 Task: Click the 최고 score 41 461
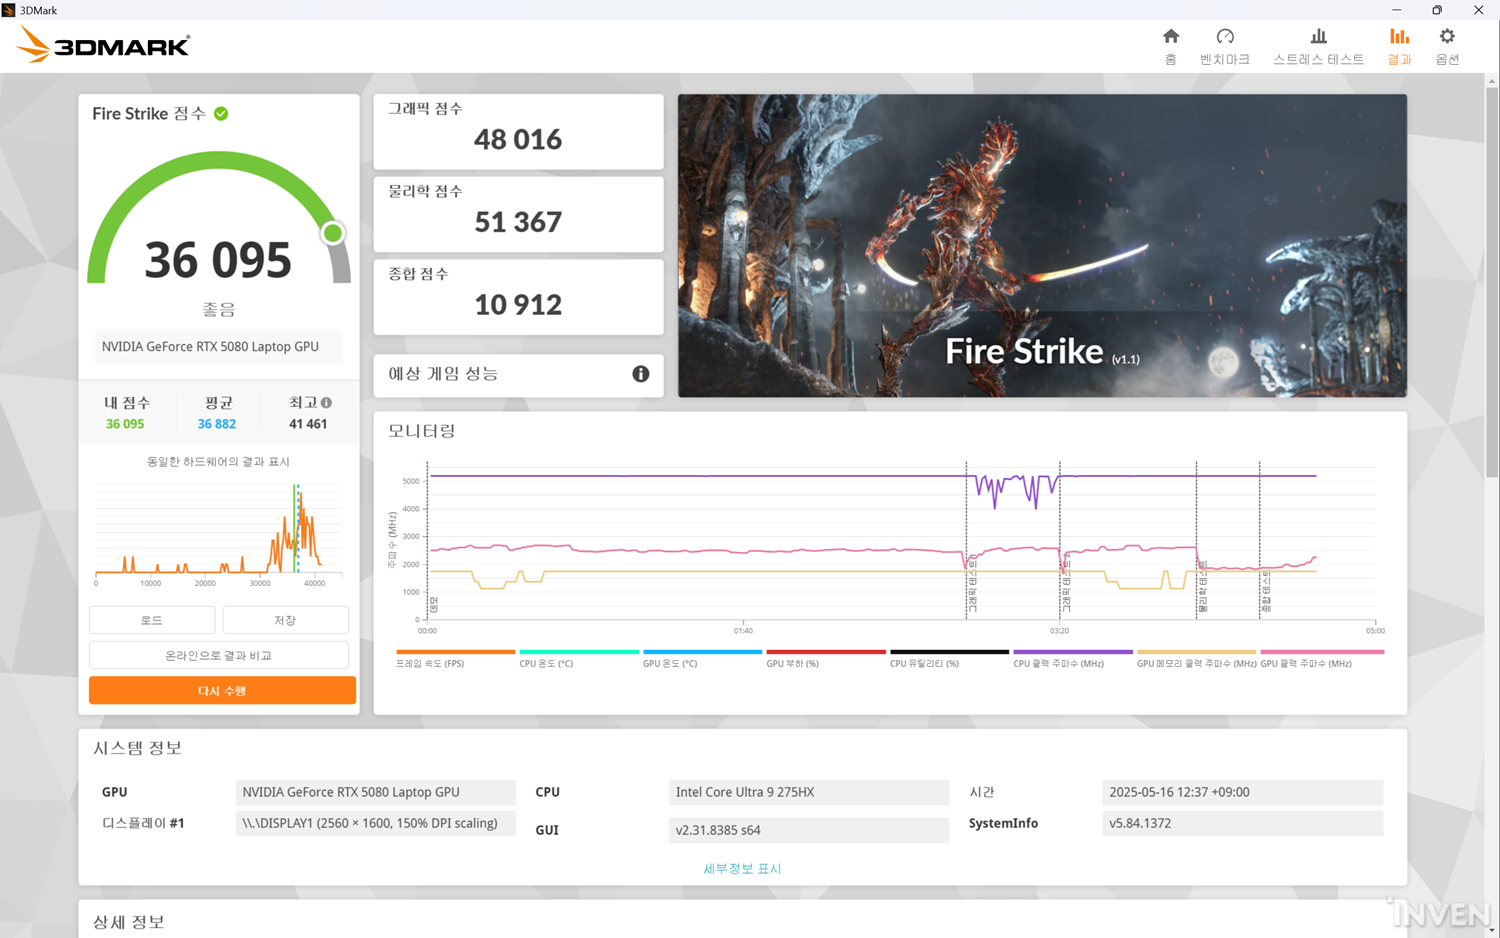[x=308, y=424]
